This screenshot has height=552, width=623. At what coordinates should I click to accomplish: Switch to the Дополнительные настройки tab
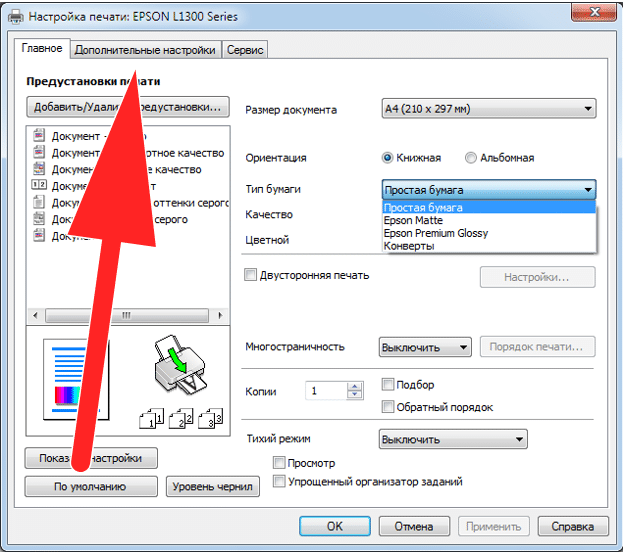[145, 50]
